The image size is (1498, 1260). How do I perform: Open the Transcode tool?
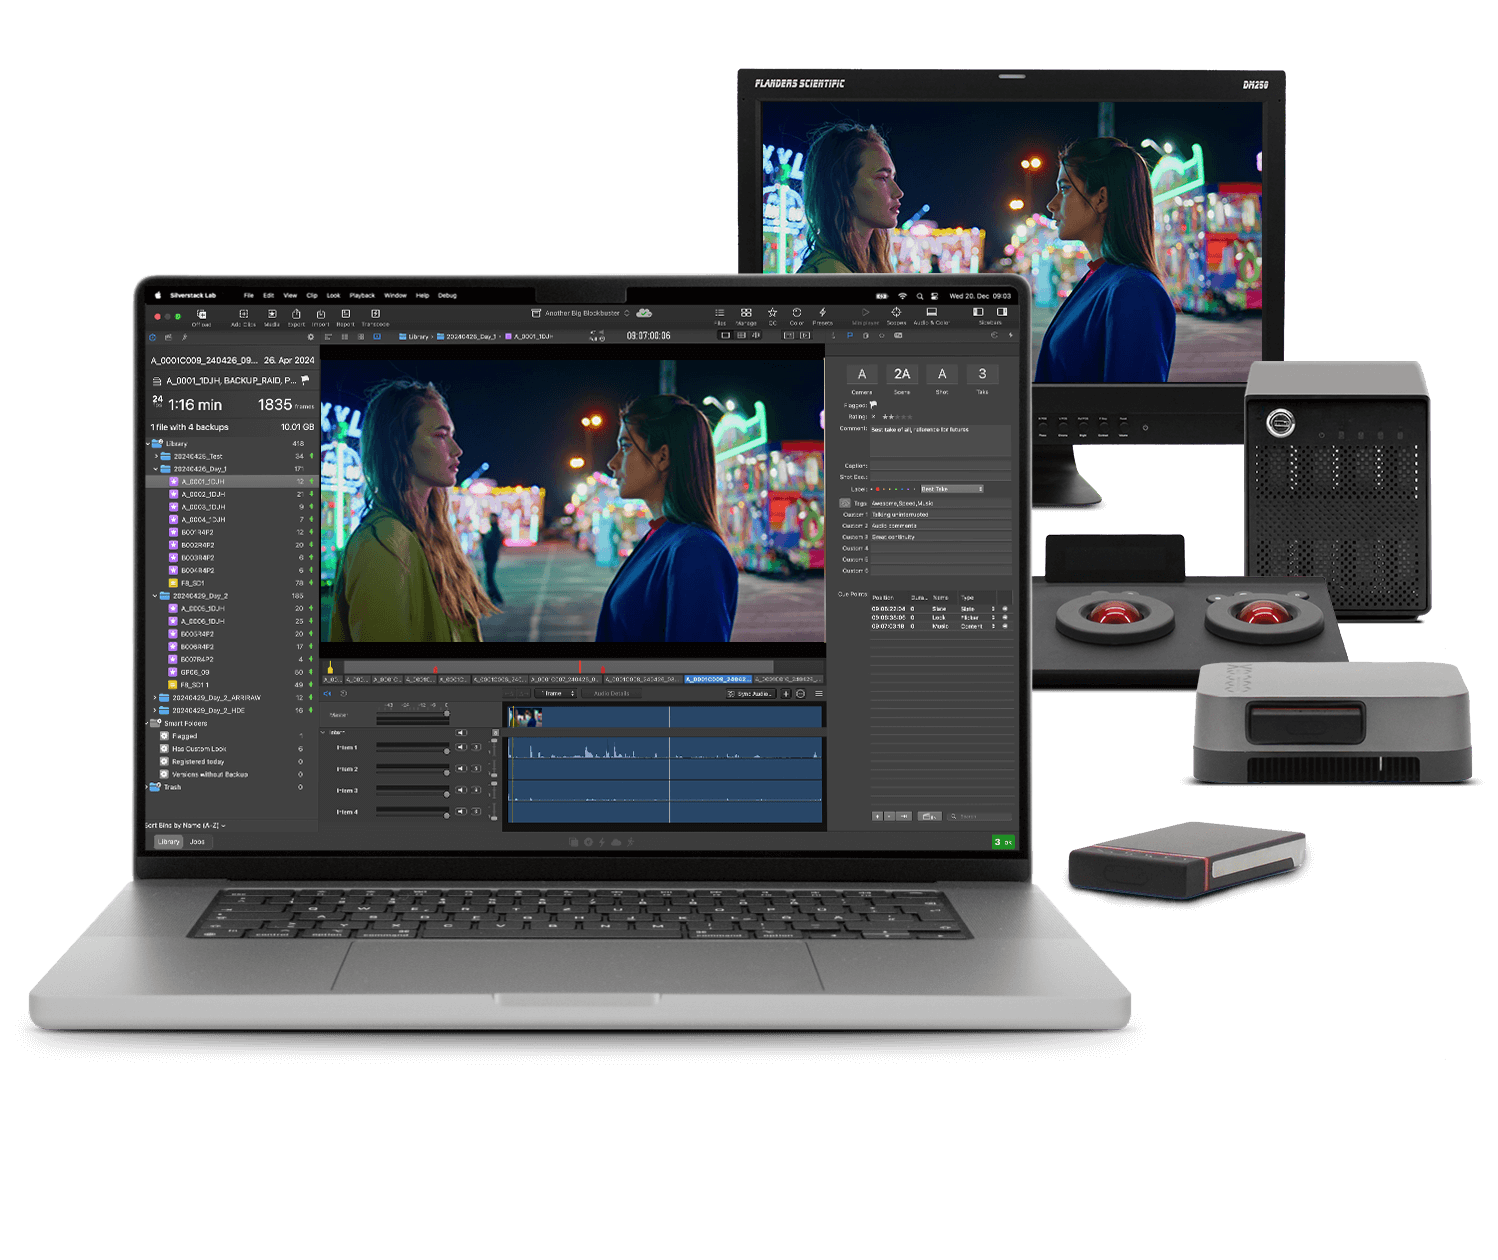(375, 315)
